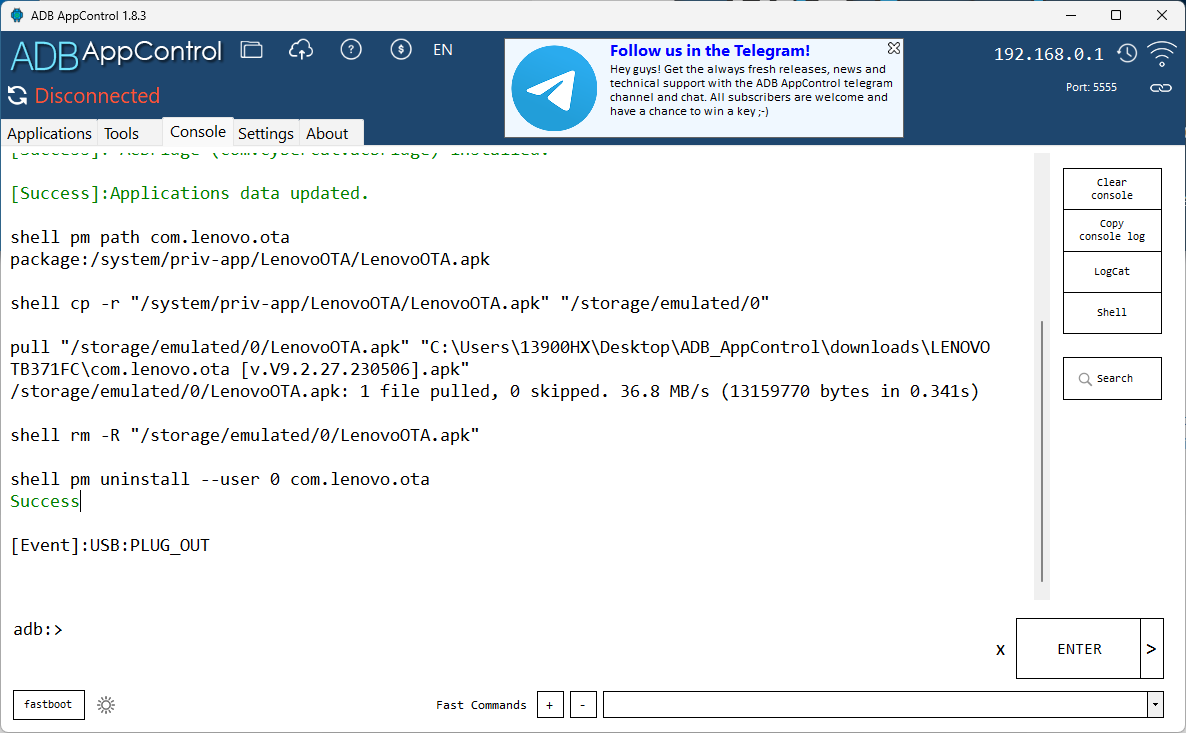Click '[Success]:Applications data updated.' line
Viewport: 1186px width, 733px height.
[x=189, y=194]
